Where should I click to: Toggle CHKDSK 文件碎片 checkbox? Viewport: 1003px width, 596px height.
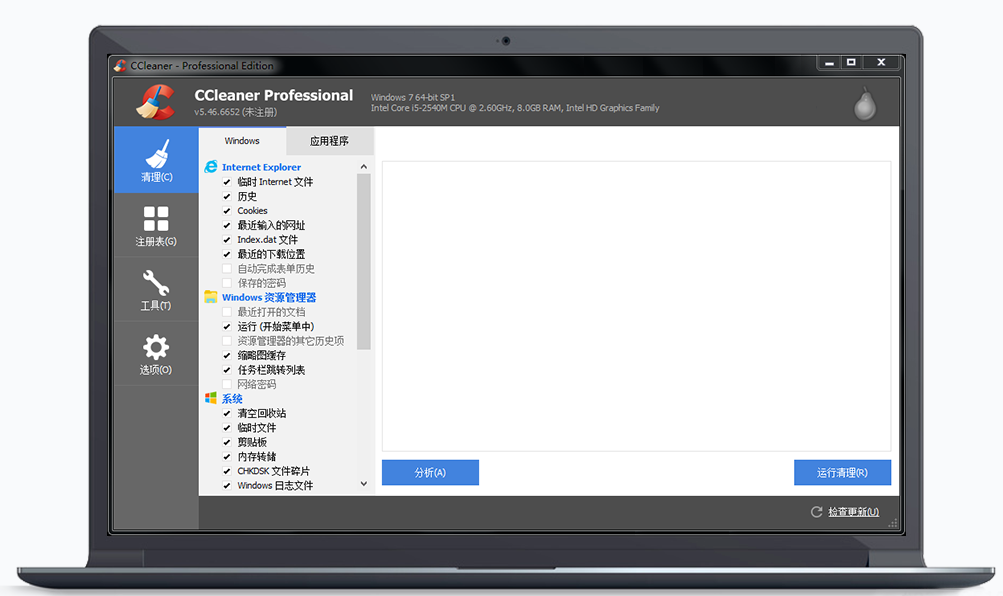(226, 471)
